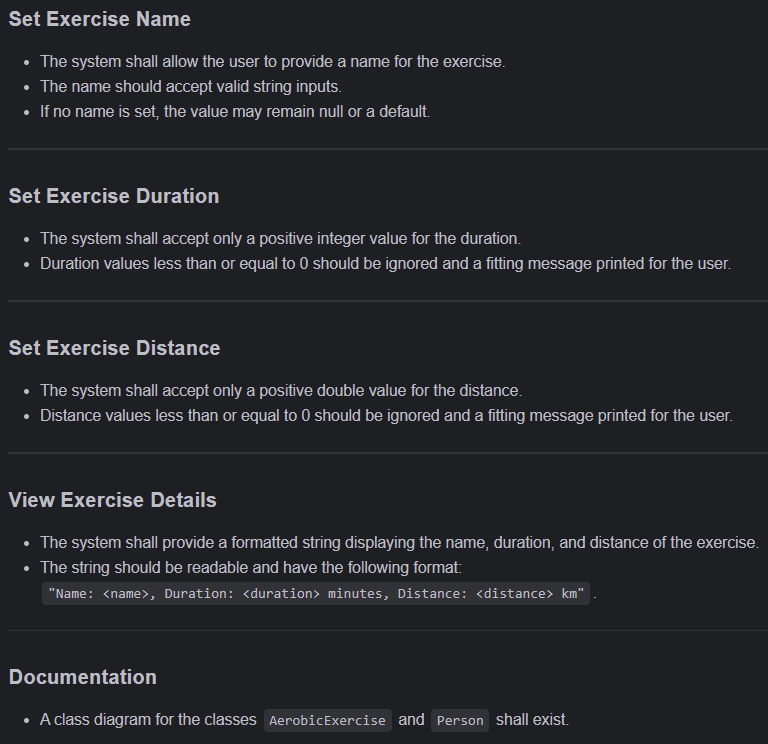
Task: Click the line starting 'Distance values less than'
Action: tap(386, 415)
